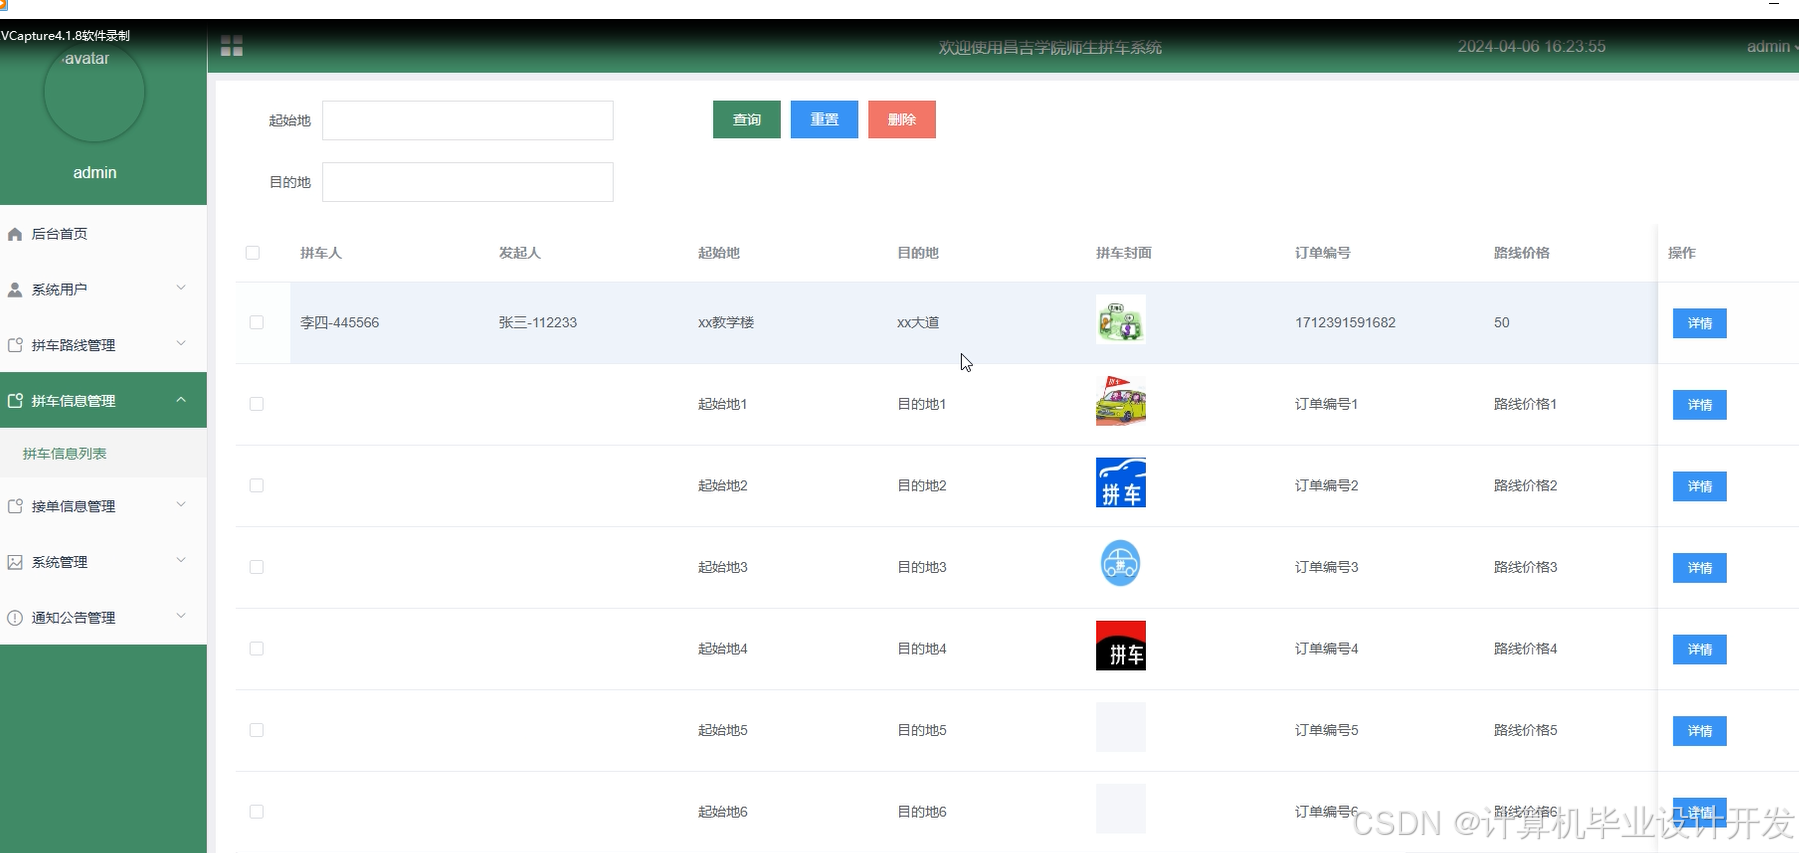Click the green 查询 button

tap(747, 120)
